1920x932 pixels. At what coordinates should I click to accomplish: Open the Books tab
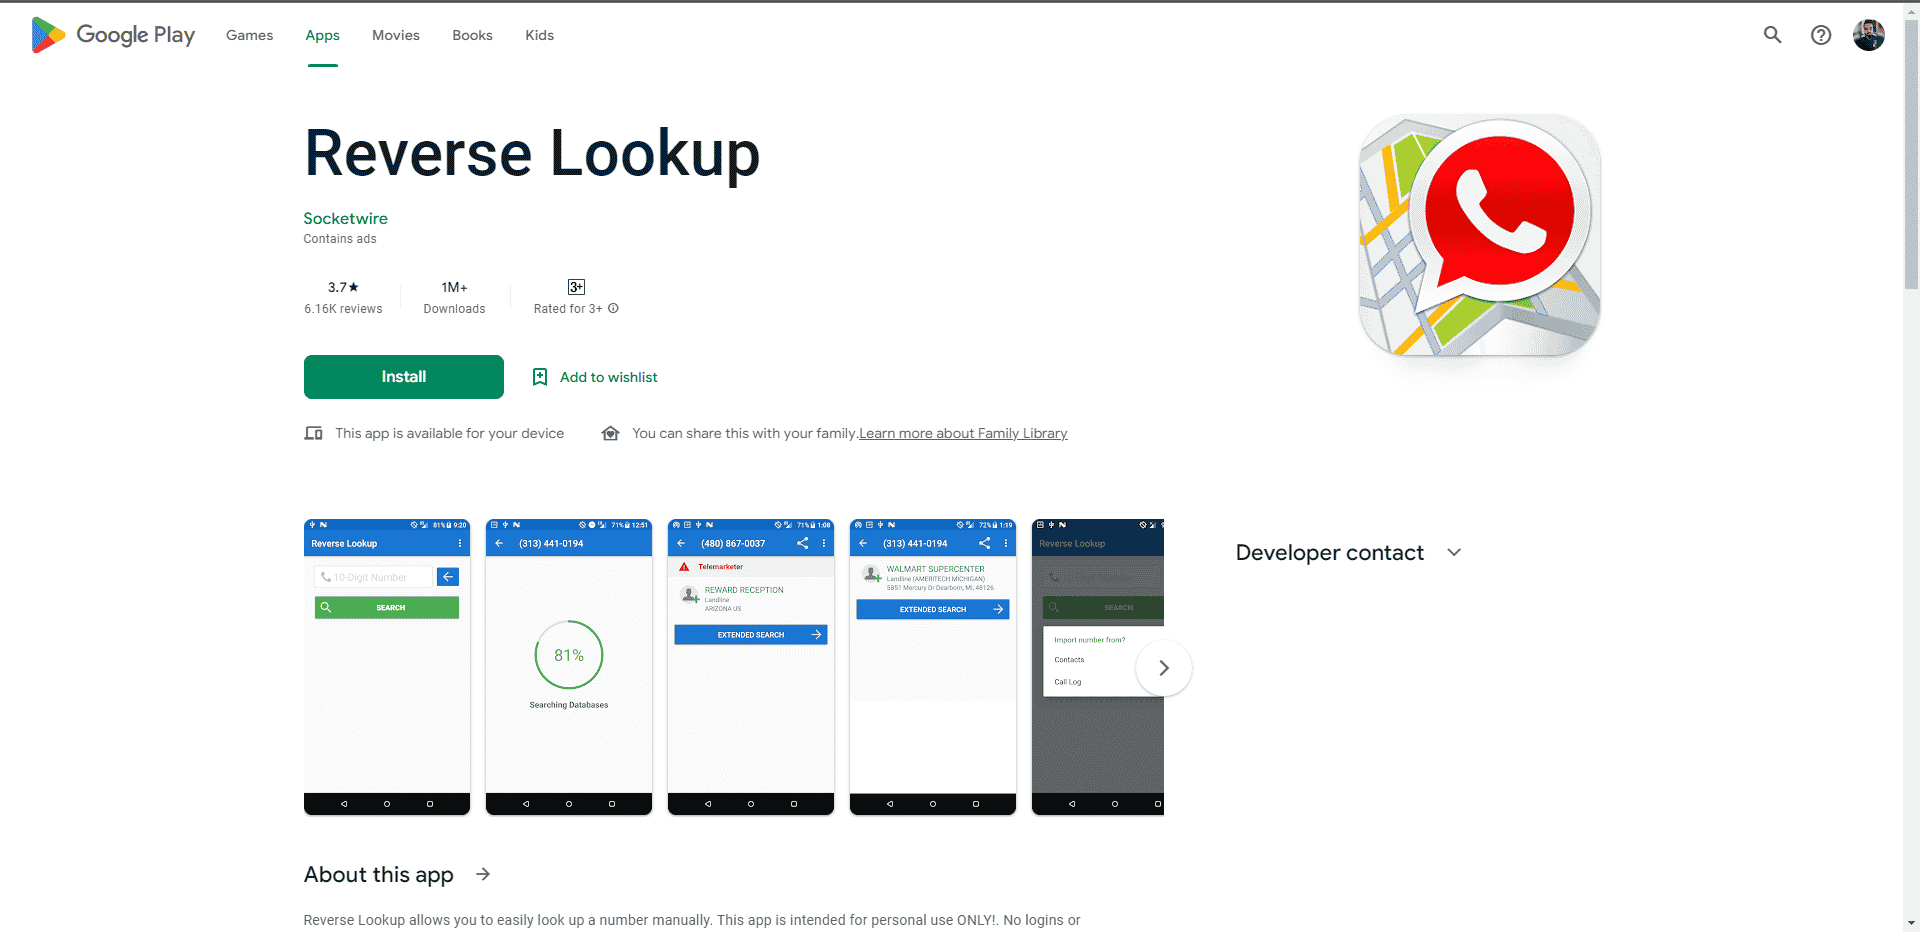pos(472,35)
